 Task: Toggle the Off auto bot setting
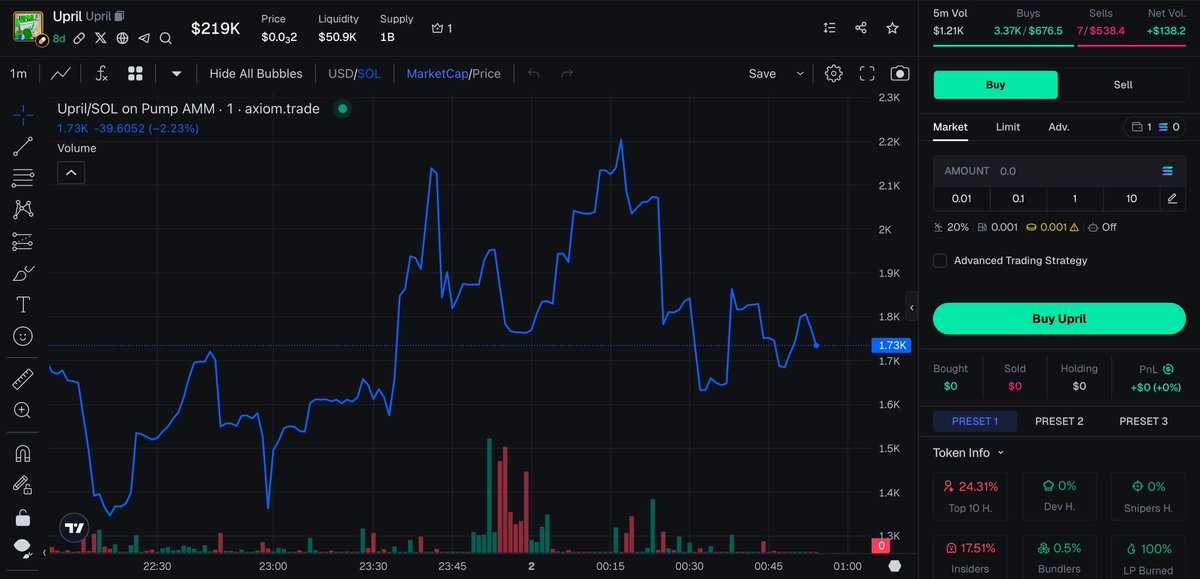(1102, 227)
